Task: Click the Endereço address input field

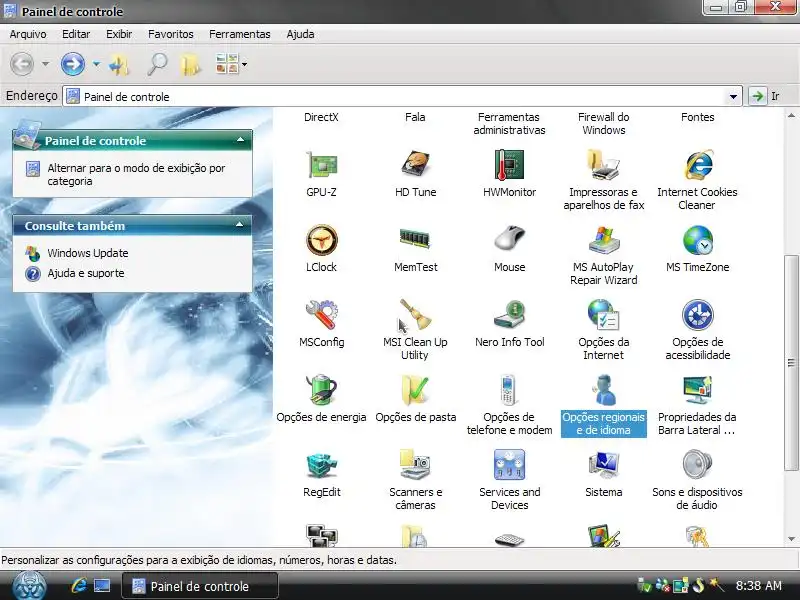Action: pos(403,96)
